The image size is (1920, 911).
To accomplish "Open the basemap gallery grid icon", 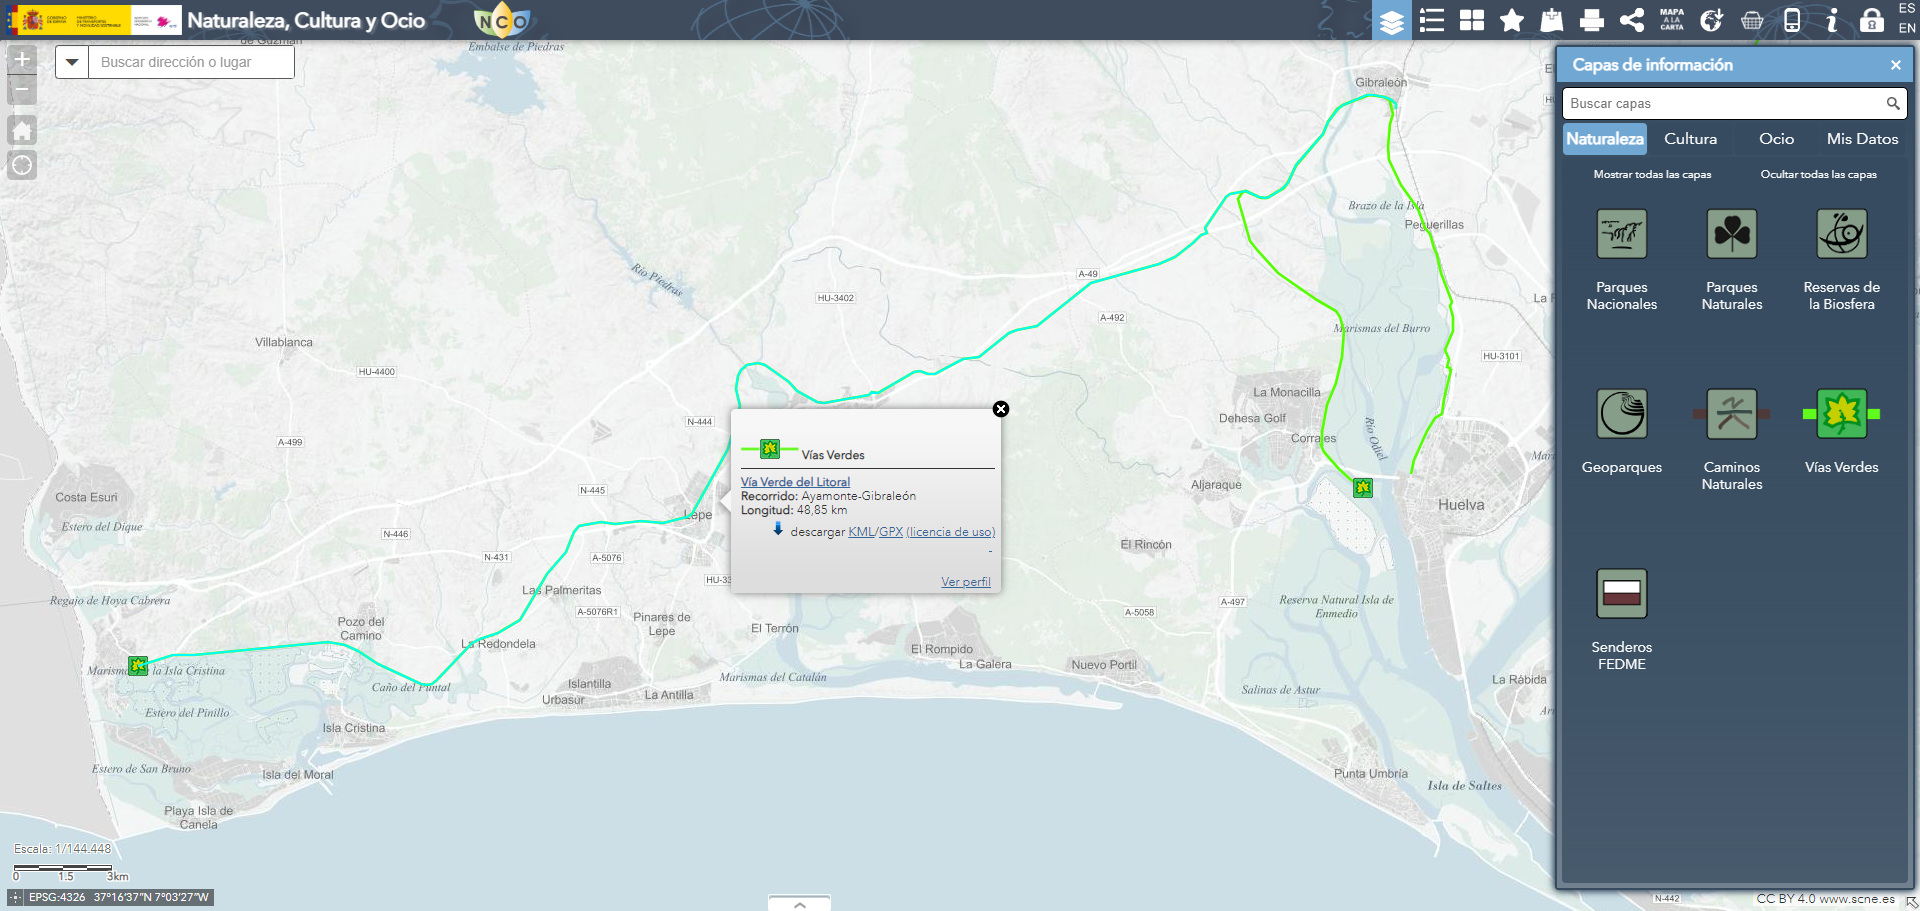I will point(1472,20).
